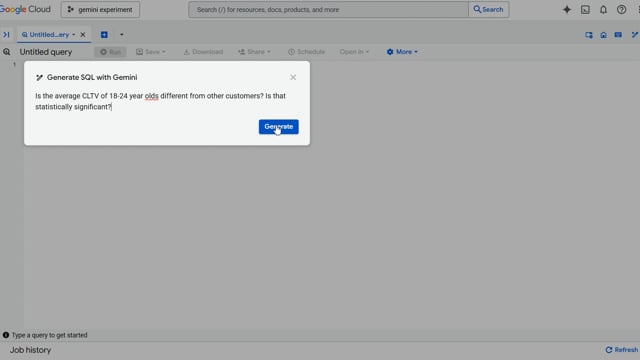
Task: Click the keyboard shortcuts icon in tab bar
Action: [x=618, y=35]
